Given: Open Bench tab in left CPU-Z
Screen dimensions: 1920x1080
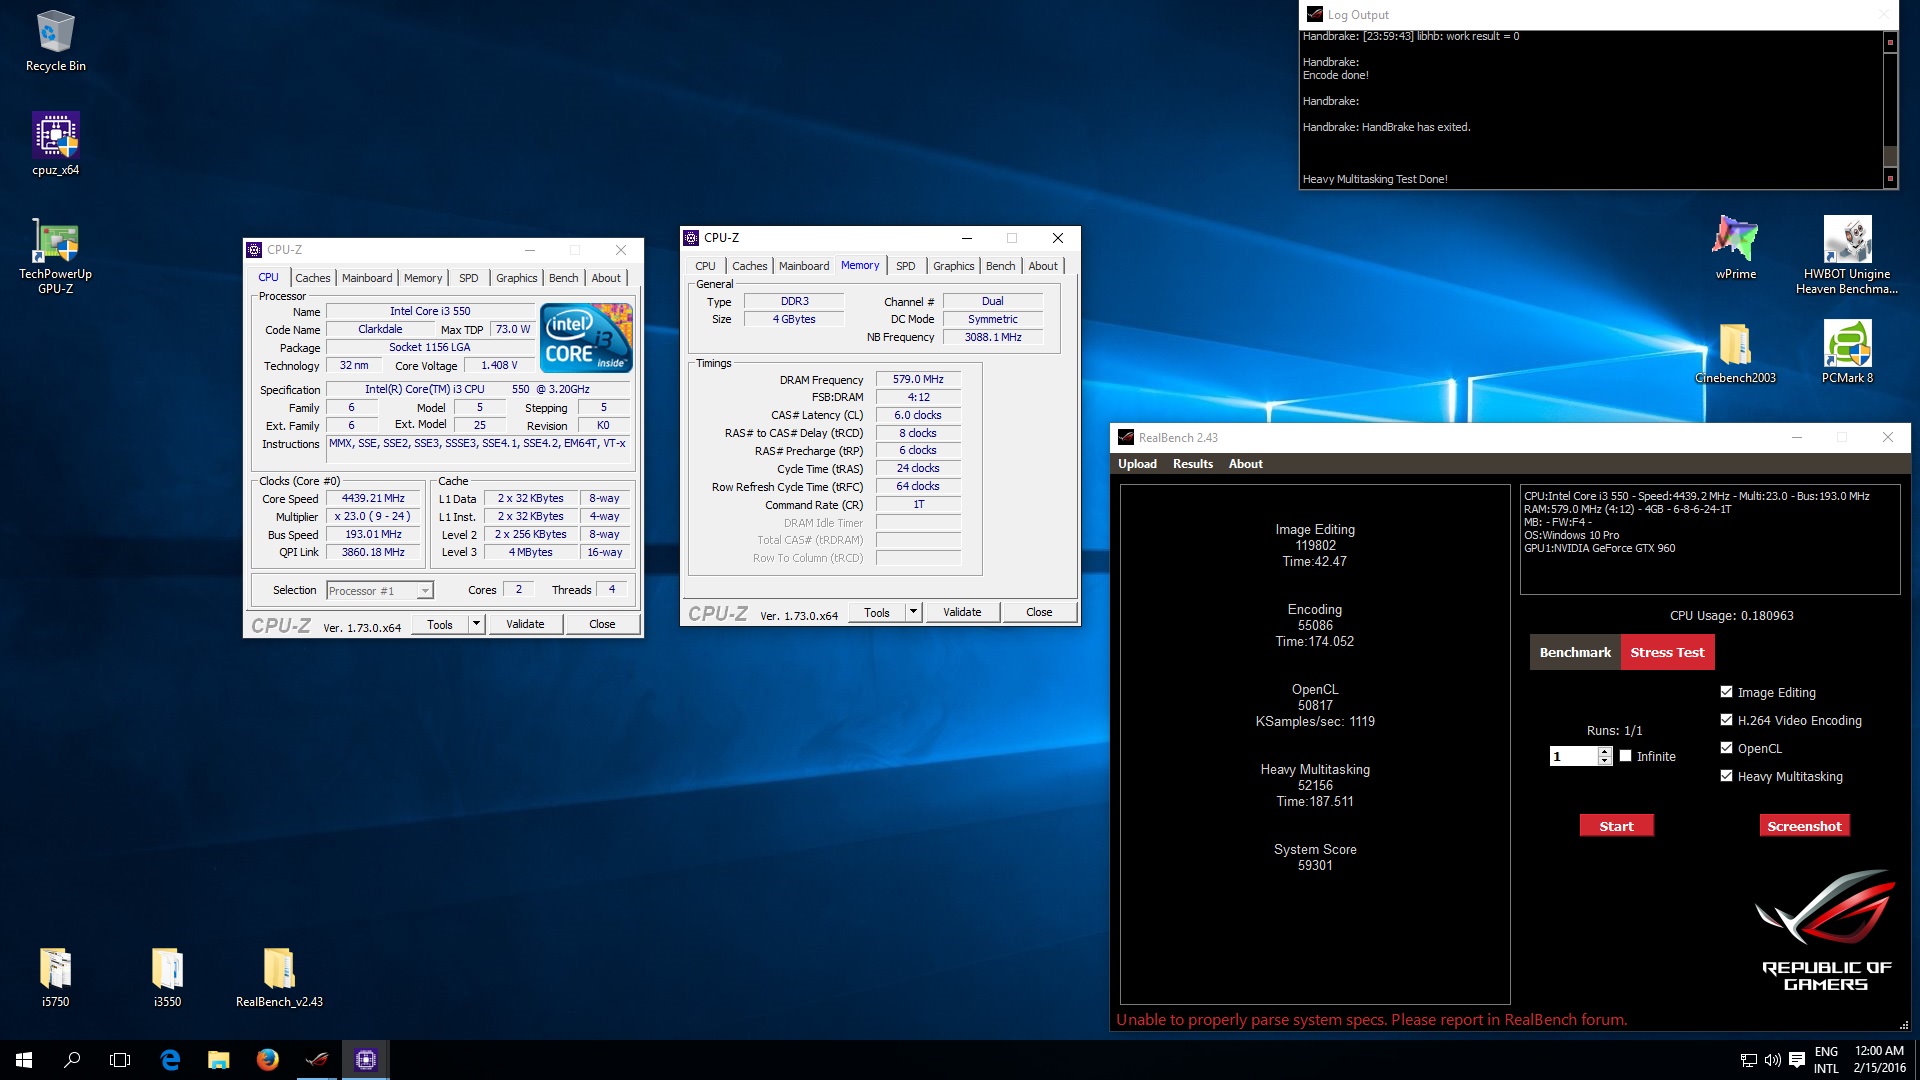Looking at the screenshot, I should tap(563, 278).
